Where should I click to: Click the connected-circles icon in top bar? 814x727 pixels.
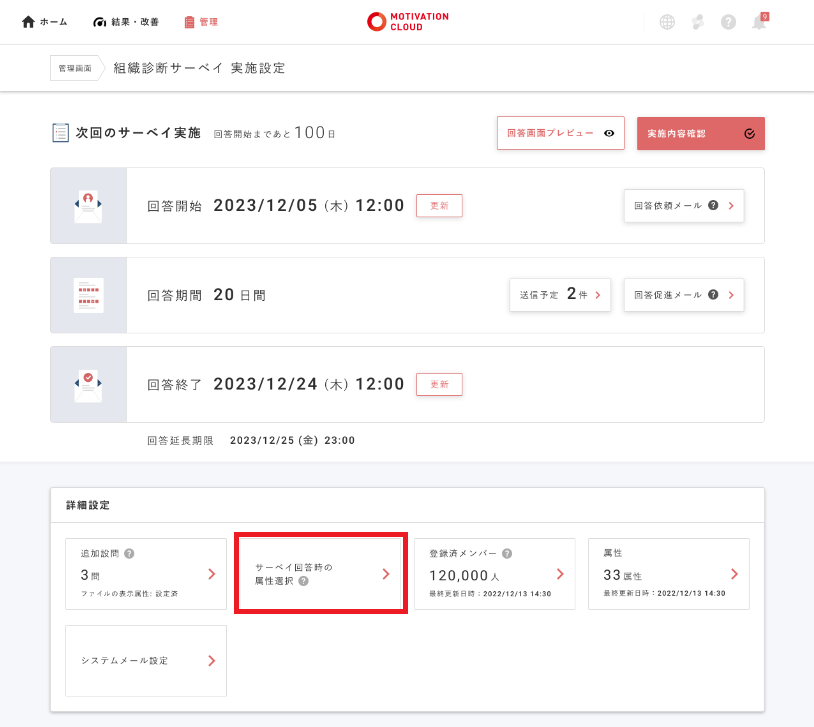coord(698,22)
